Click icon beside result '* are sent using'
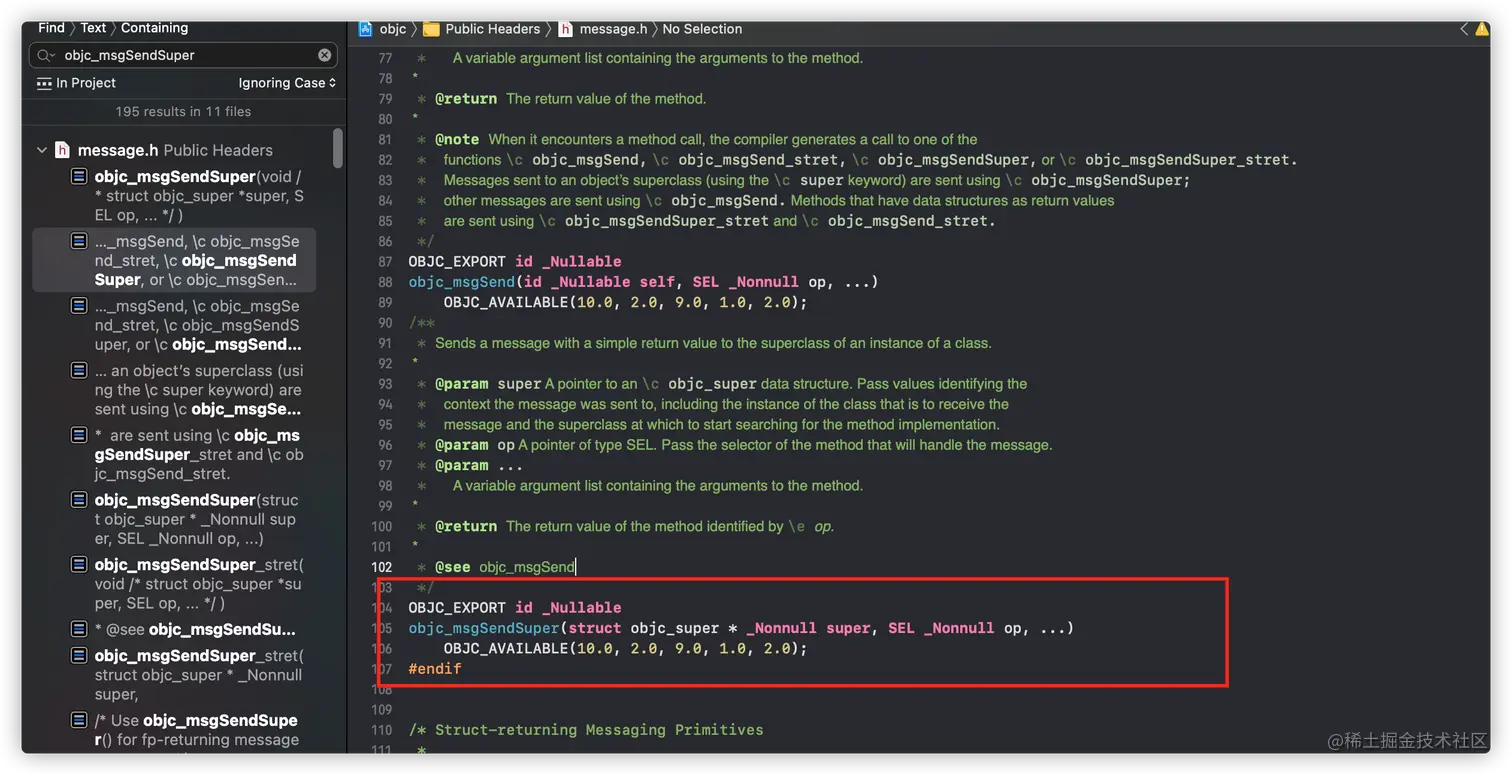The image size is (1512, 775). point(79,436)
